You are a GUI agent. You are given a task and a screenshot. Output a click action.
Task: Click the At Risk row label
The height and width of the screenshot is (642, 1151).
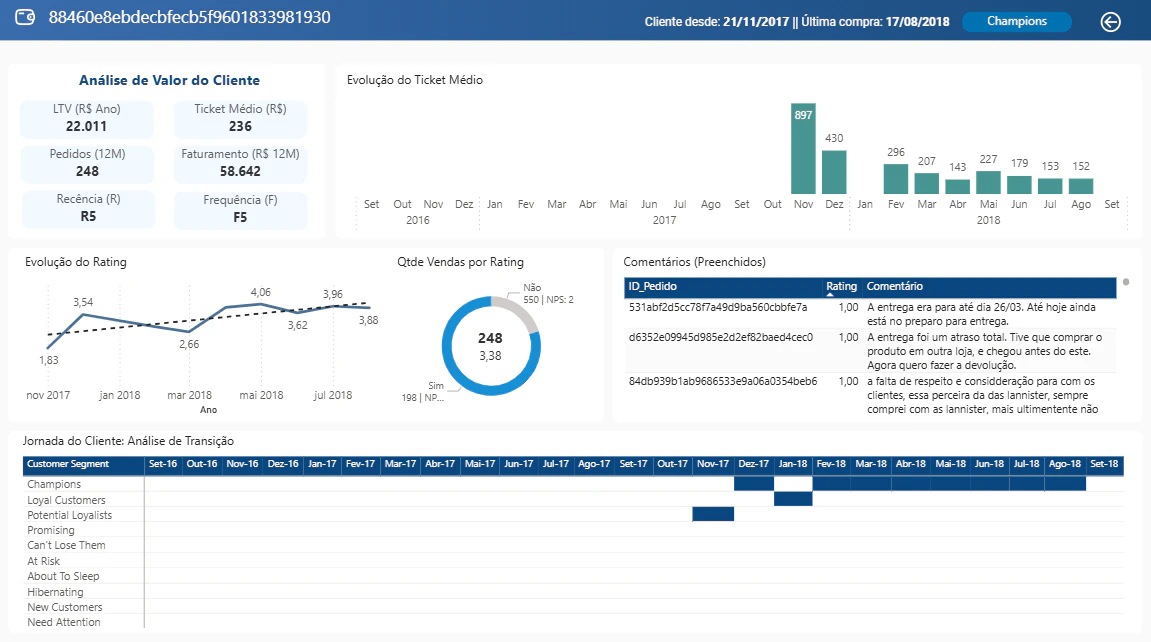pos(43,561)
